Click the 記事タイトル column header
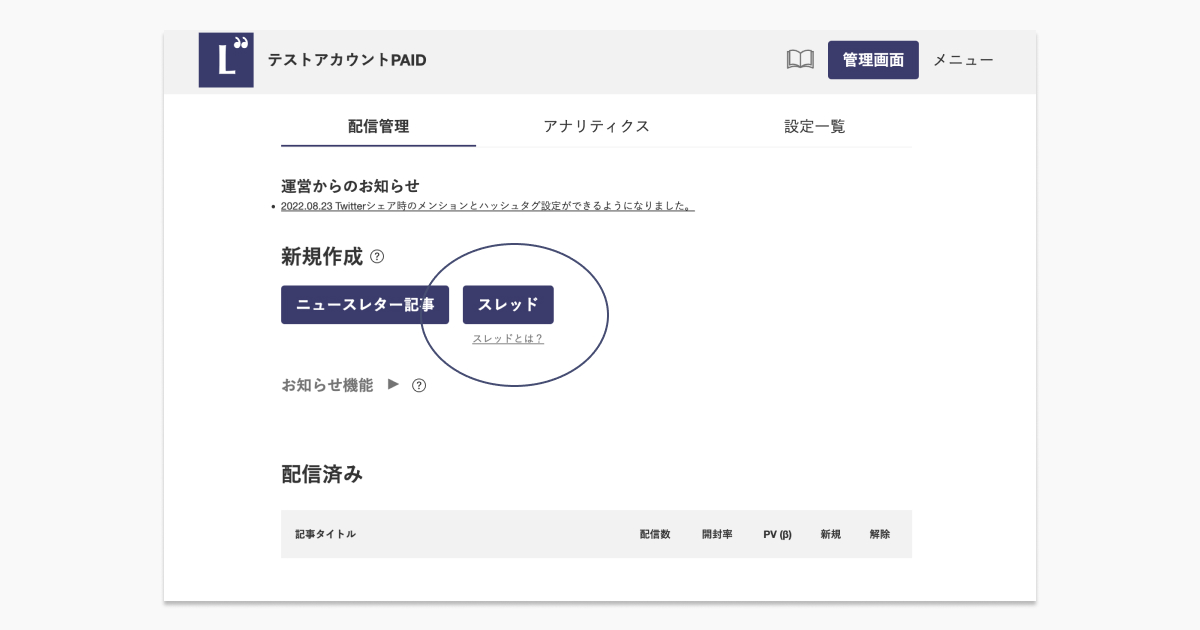1200x630 pixels. point(325,535)
